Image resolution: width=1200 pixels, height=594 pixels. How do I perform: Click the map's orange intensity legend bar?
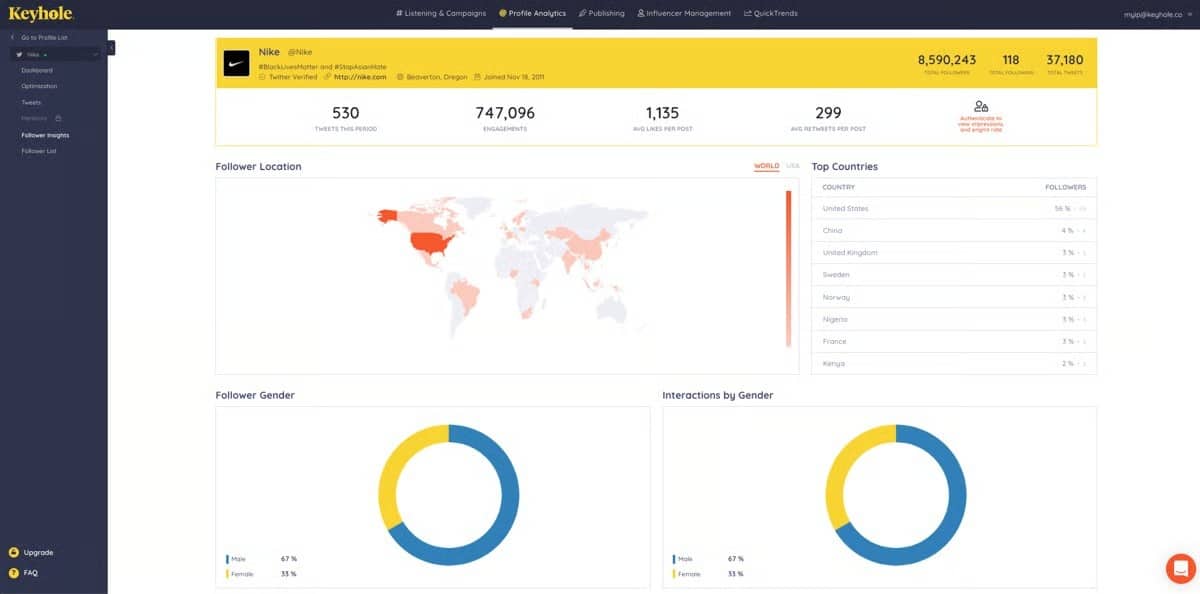(788, 269)
